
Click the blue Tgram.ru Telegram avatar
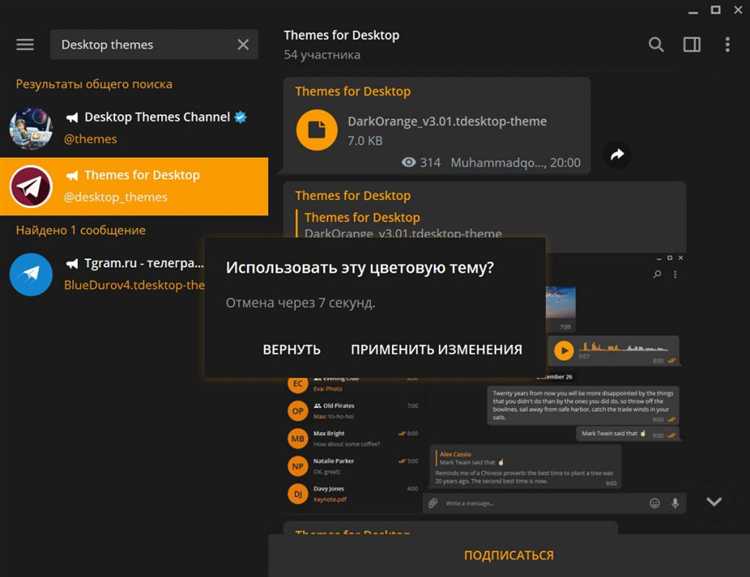pos(31,274)
